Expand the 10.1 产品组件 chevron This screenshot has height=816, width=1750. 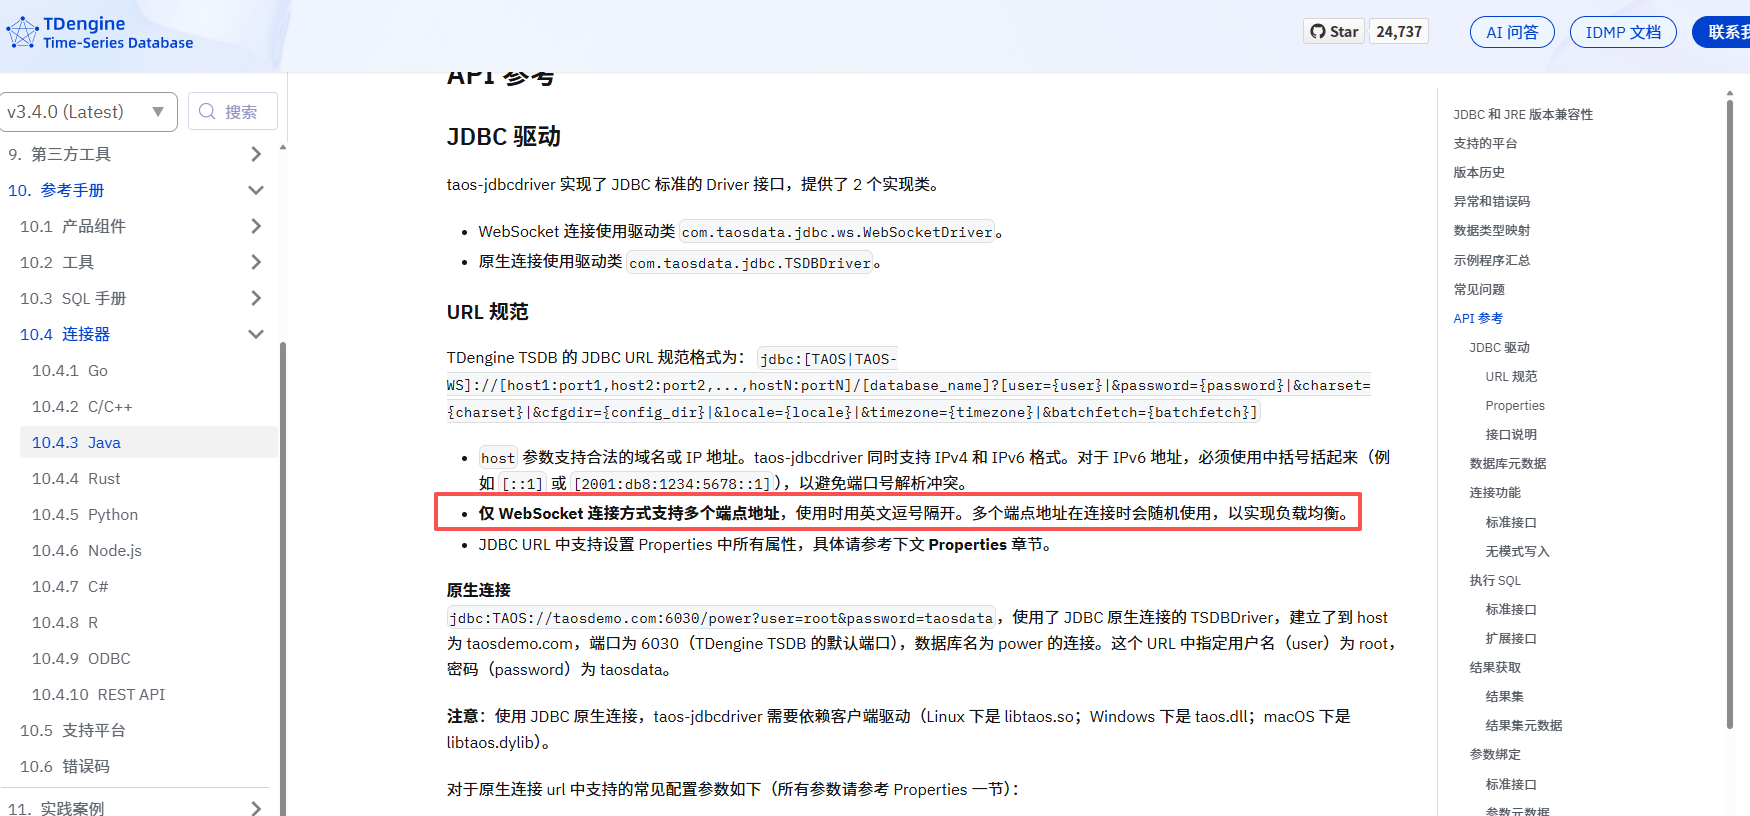point(256,226)
